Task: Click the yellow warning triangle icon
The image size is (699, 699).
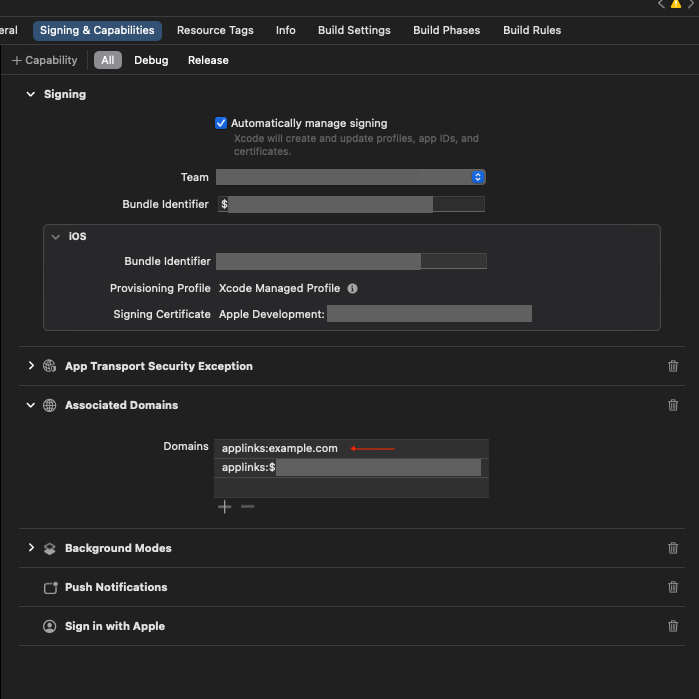Action: coord(676,4)
